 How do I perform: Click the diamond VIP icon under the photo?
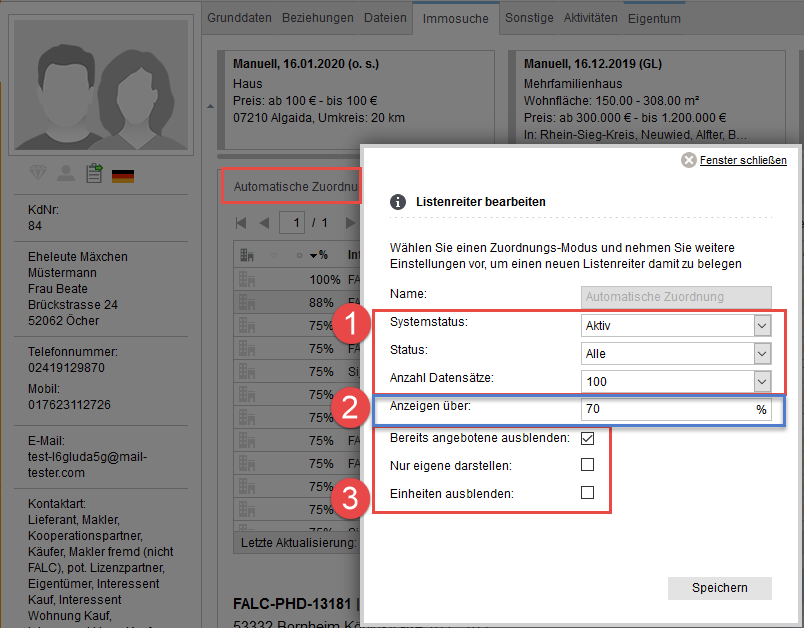click(x=38, y=174)
